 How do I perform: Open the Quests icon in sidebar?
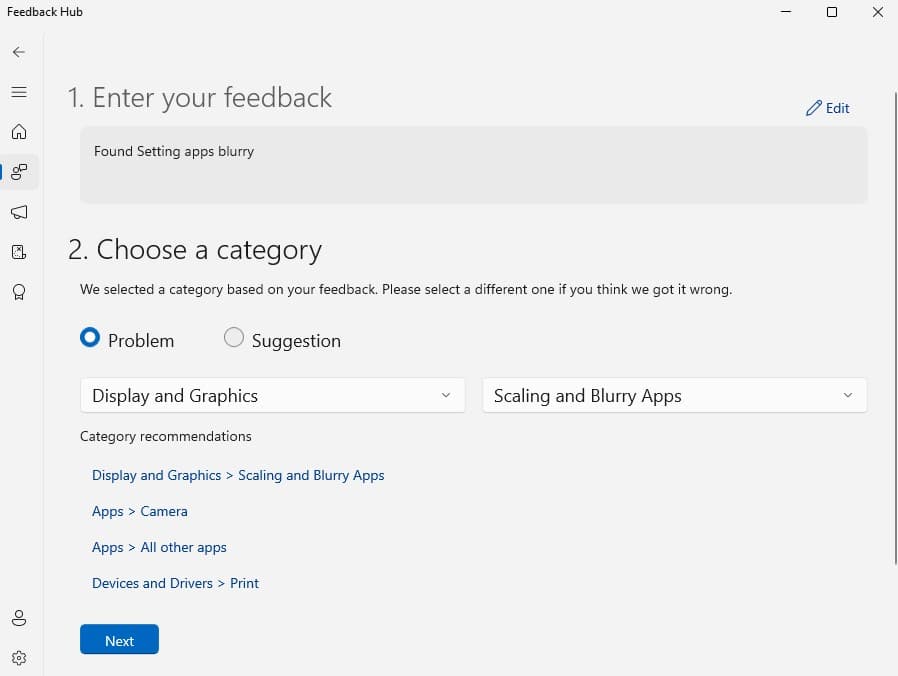(x=19, y=252)
